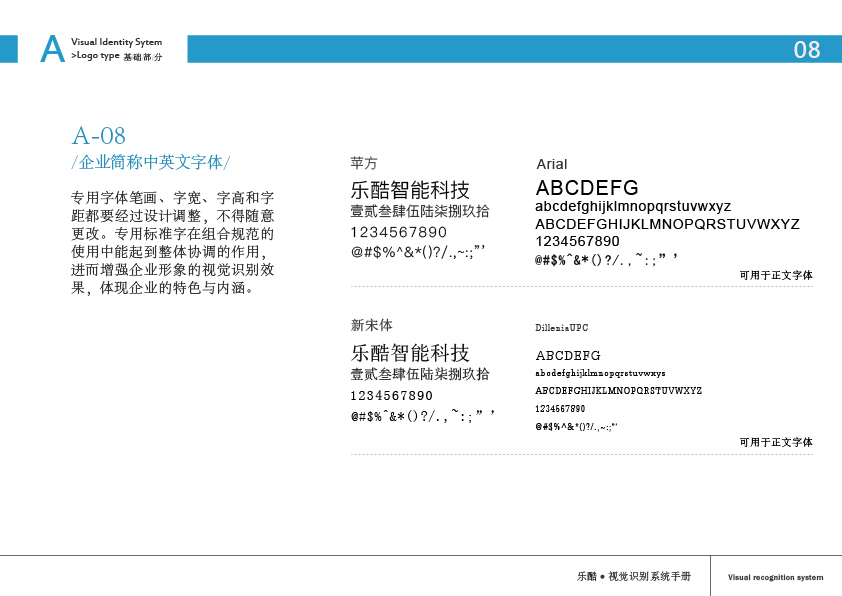This screenshot has height=596, width=842.
Task: Click '壹贰叁肆伍陆柒捌玖拾' under 苹方
Action: point(420,211)
